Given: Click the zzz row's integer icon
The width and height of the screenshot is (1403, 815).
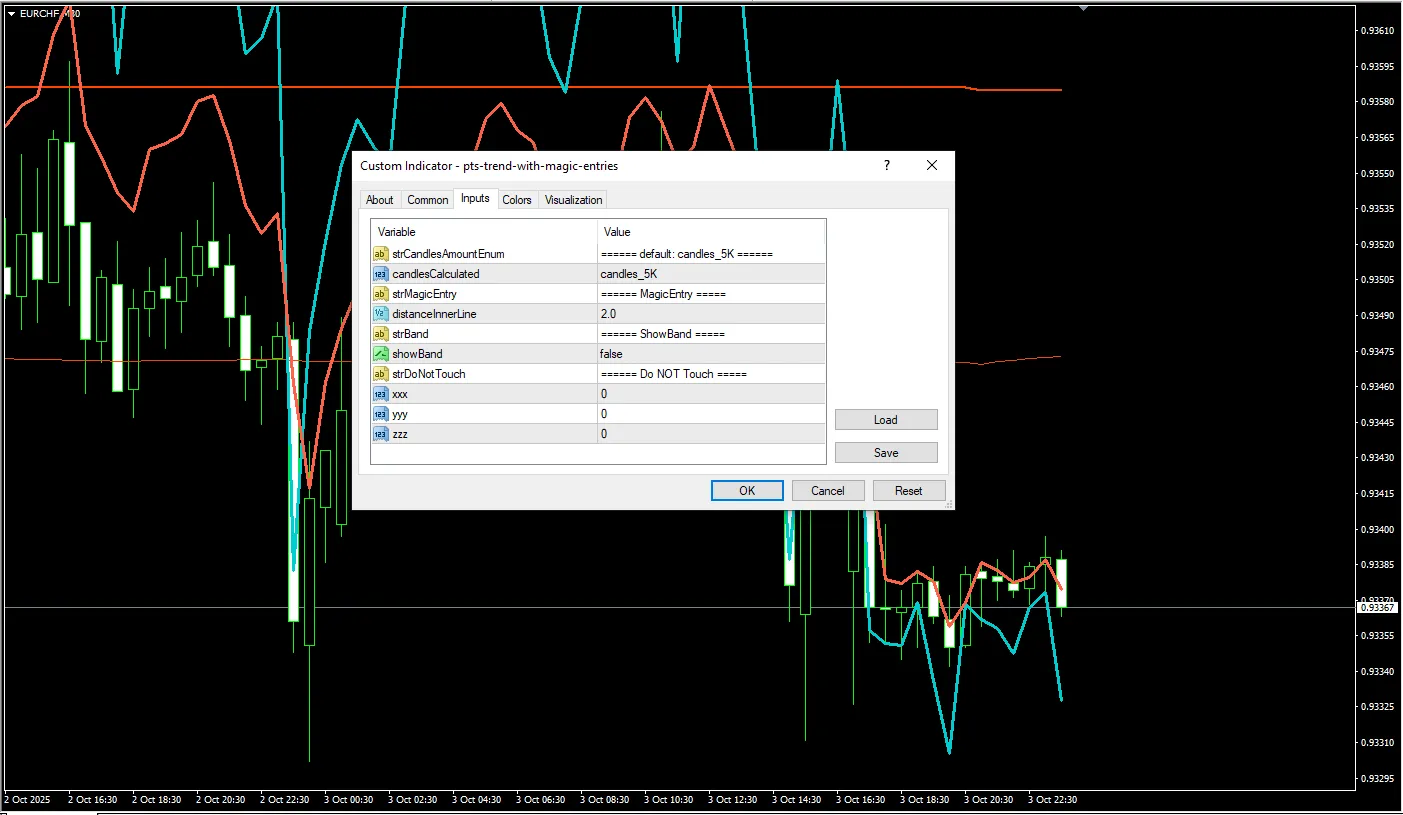Looking at the screenshot, I should (x=380, y=434).
